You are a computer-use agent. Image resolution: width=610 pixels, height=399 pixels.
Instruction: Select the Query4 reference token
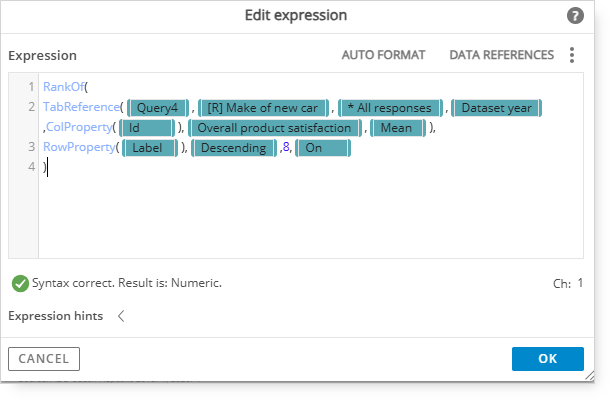click(x=158, y=108)
